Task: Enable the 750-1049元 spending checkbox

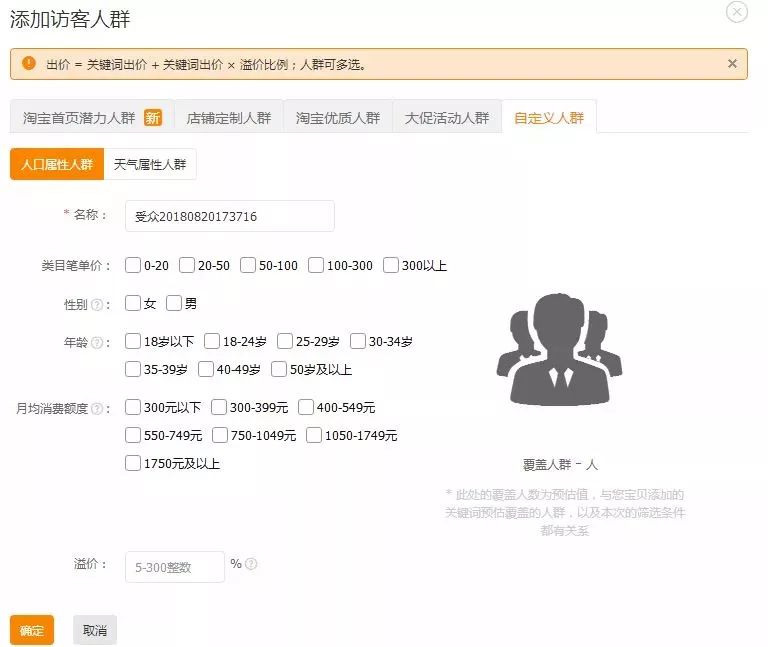Action: click(x=220, y=435)
